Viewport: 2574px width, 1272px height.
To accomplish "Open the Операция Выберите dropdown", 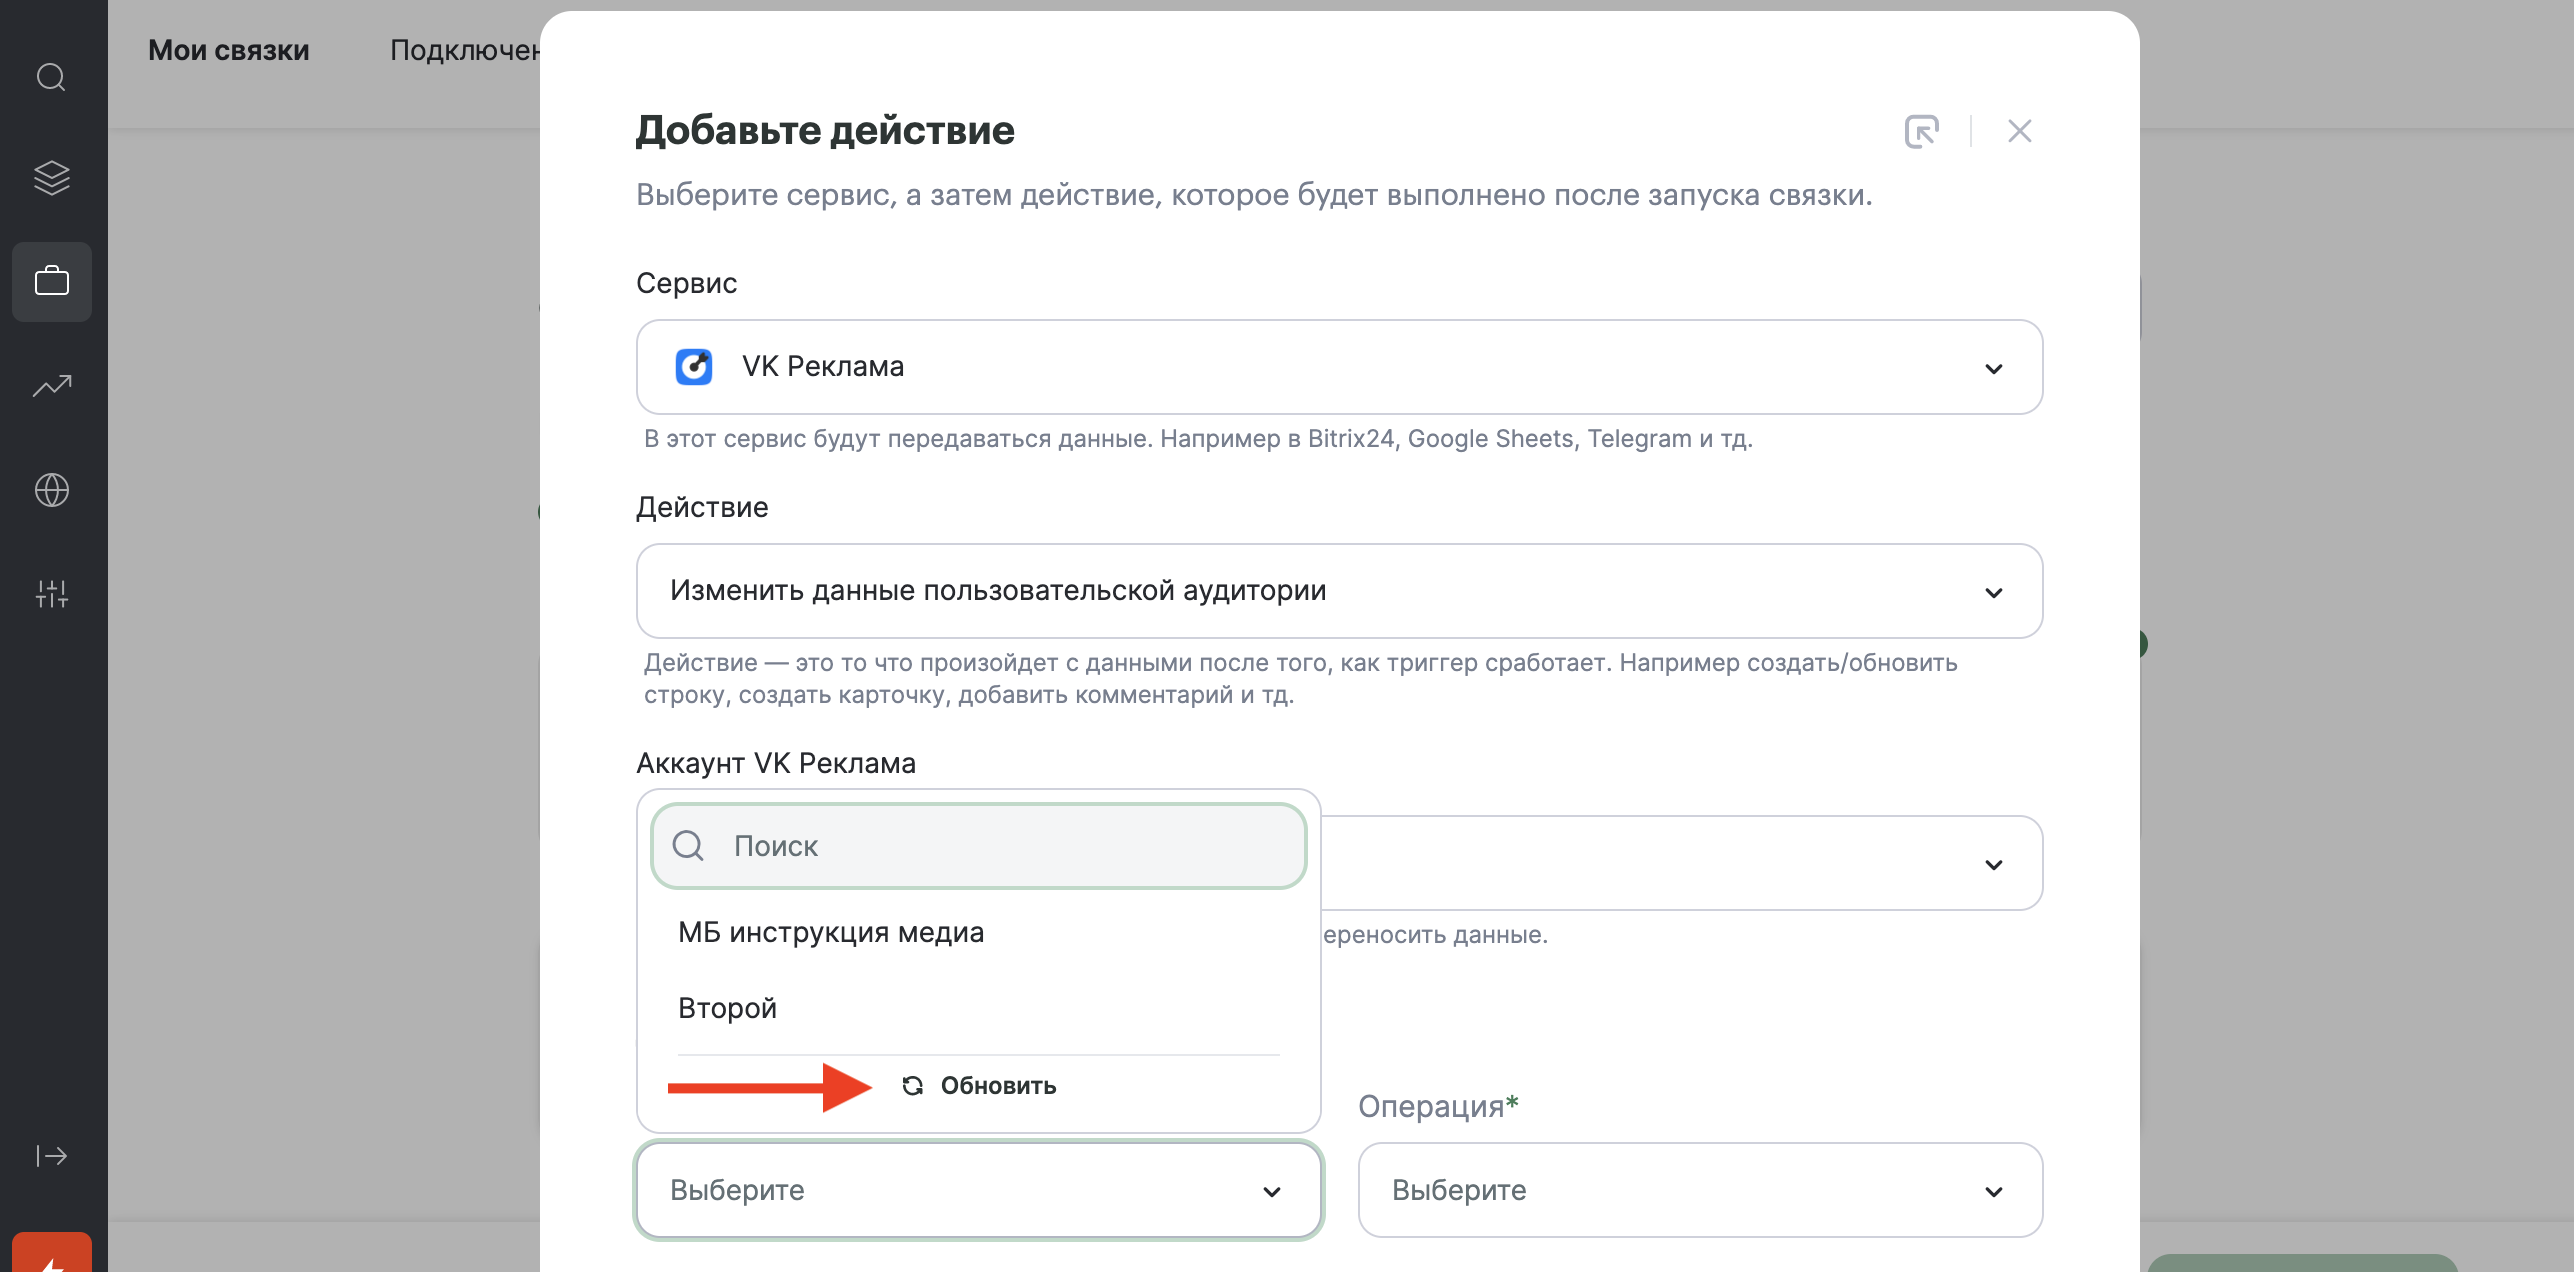I will (x=1700, y=1190).
